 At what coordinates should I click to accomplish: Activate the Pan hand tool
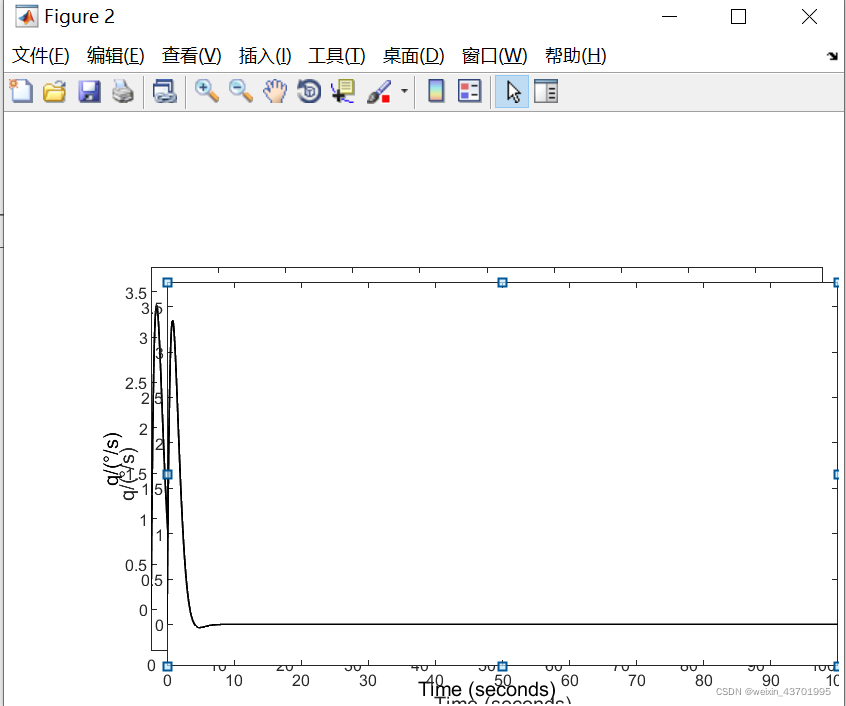click(x=275, y=91)
